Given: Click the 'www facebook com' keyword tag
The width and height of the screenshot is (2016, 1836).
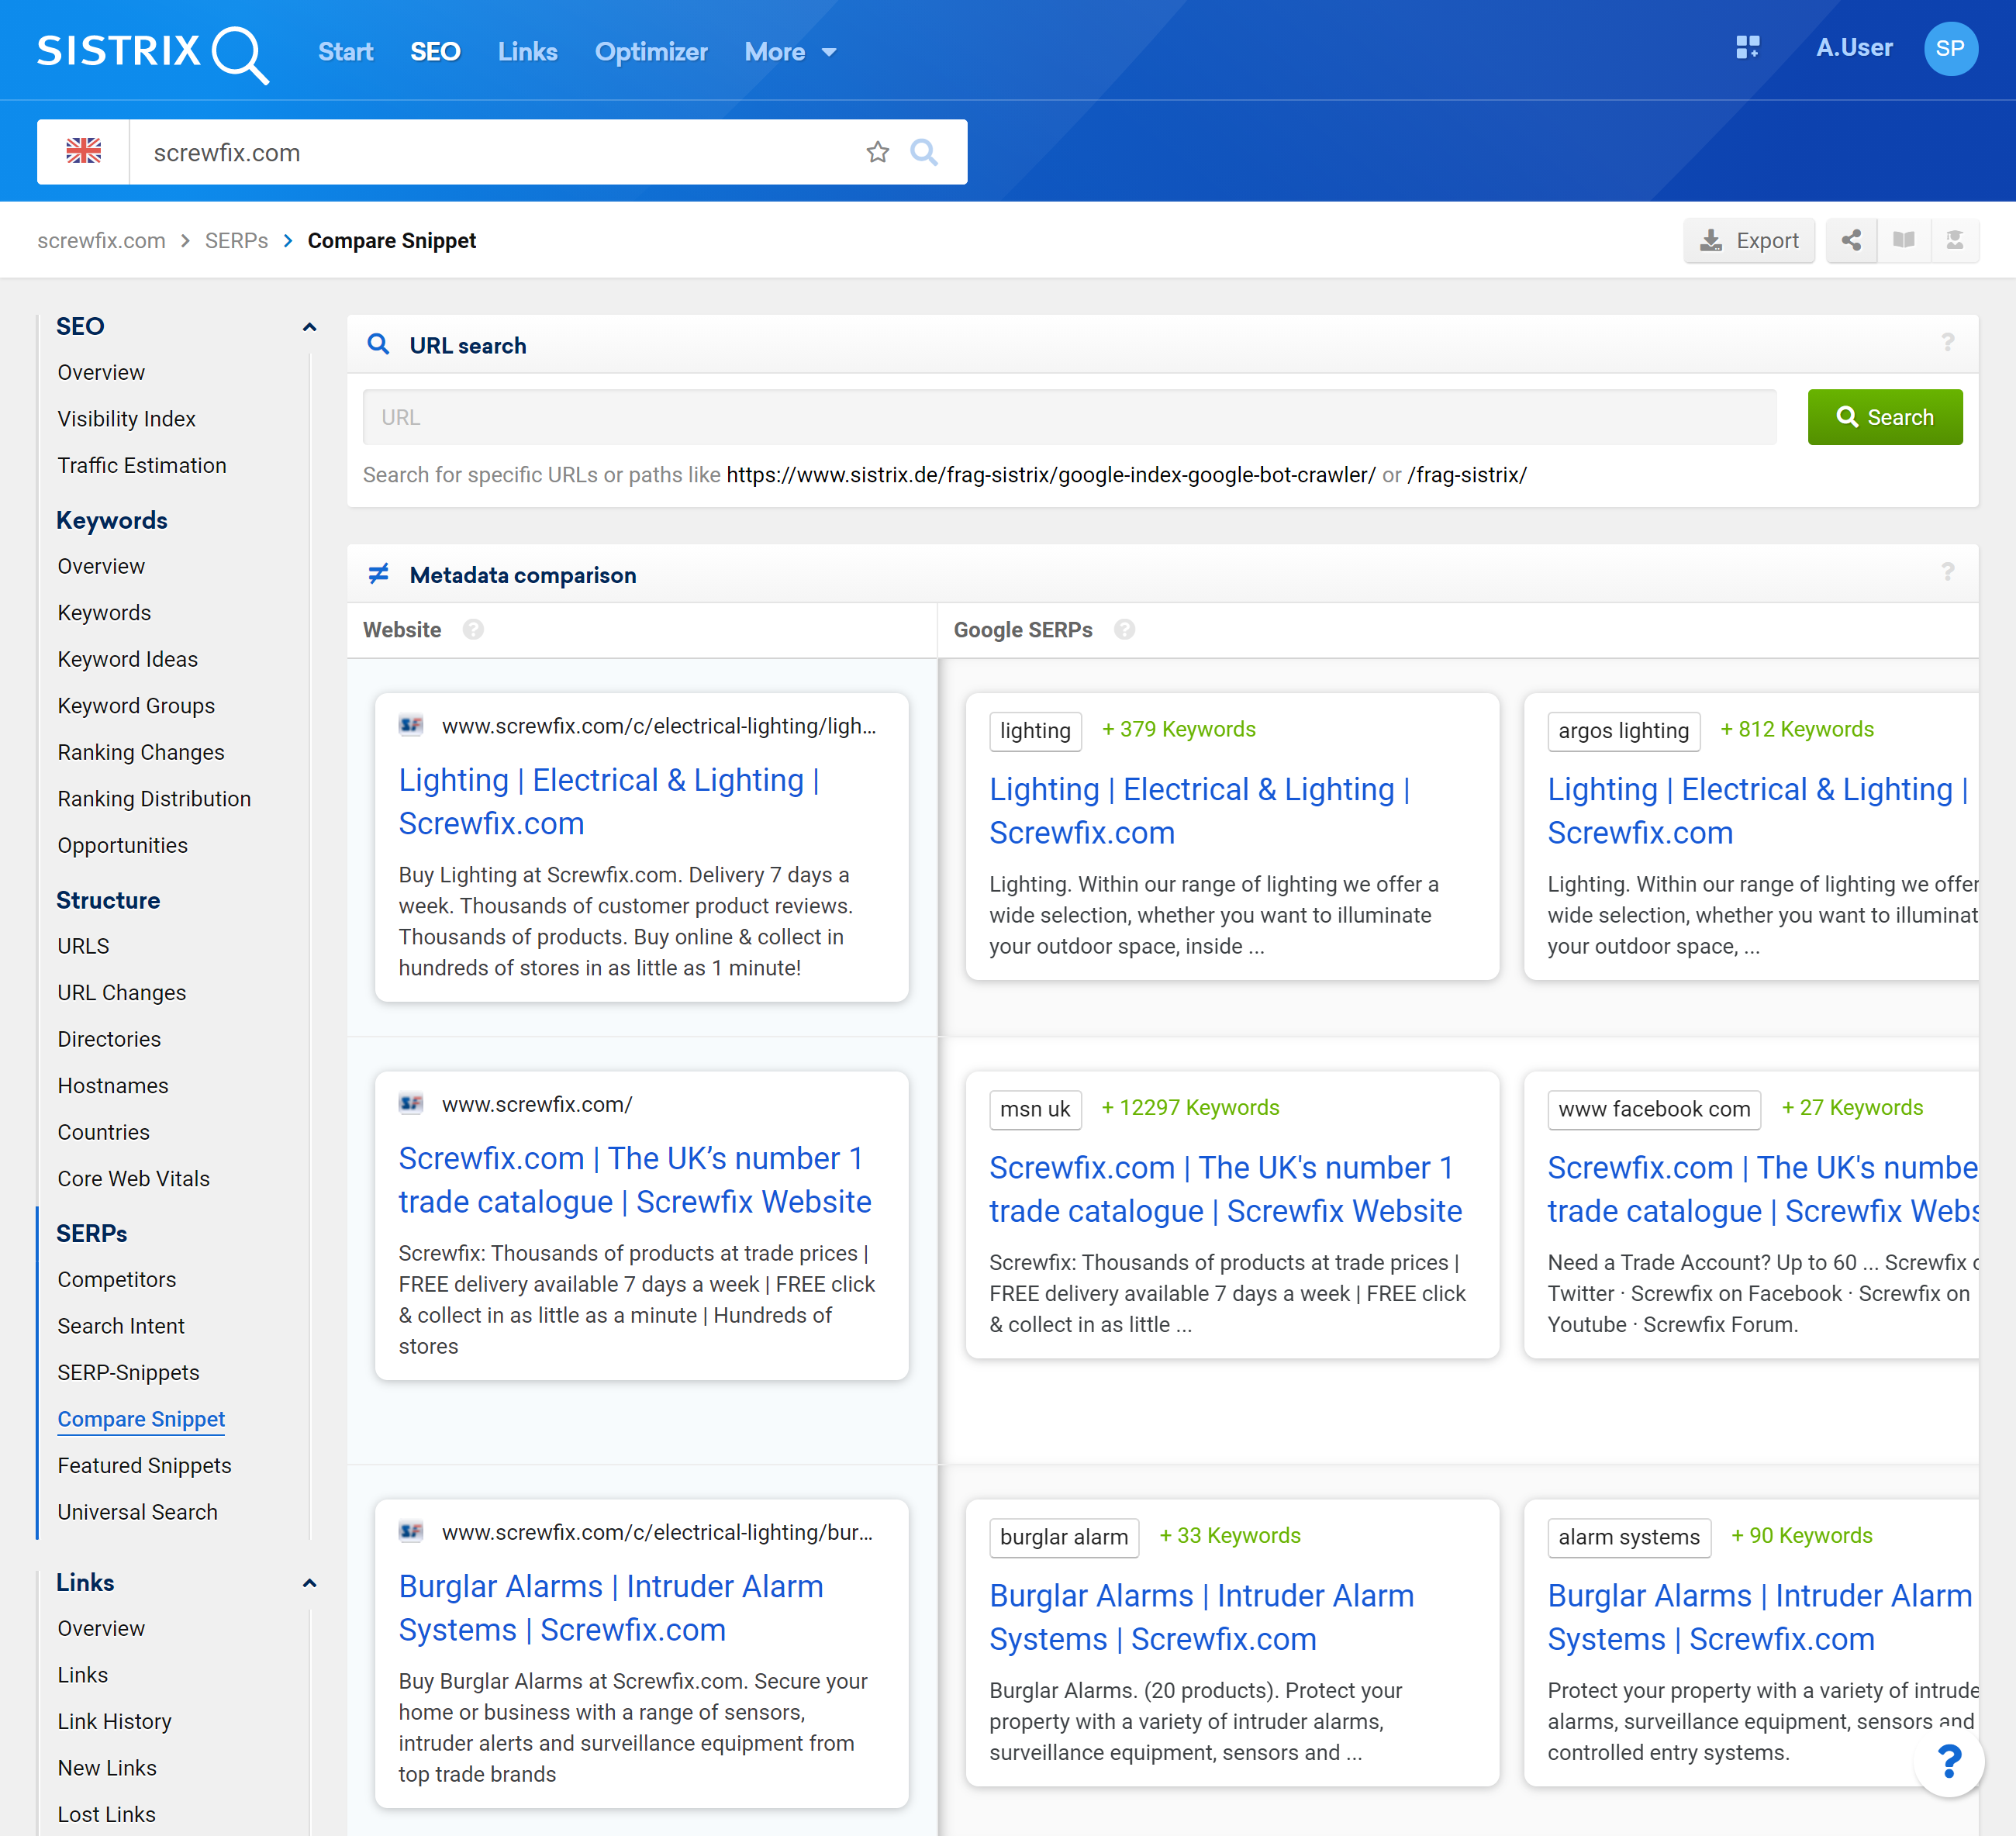Looking at the screenshot, I should click(x=1654, y=1109).
